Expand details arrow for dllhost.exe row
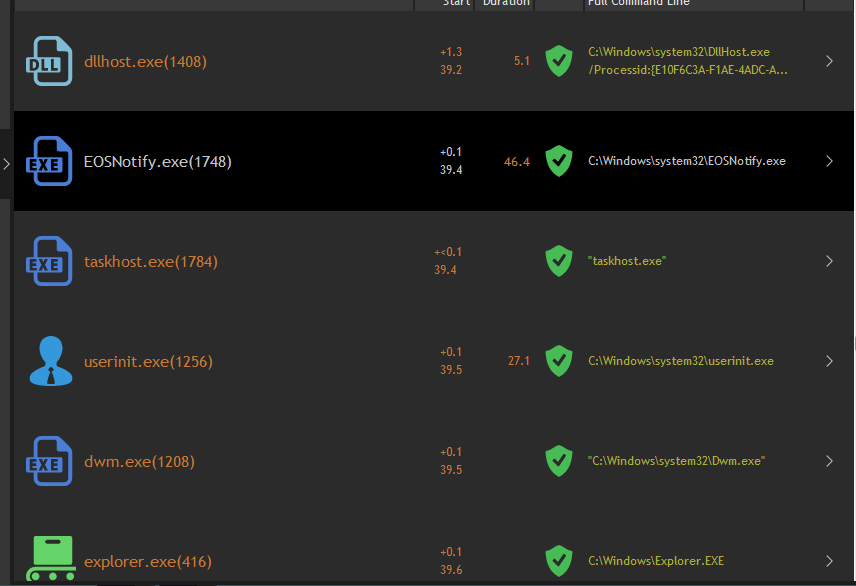 [x=829, y=61]
